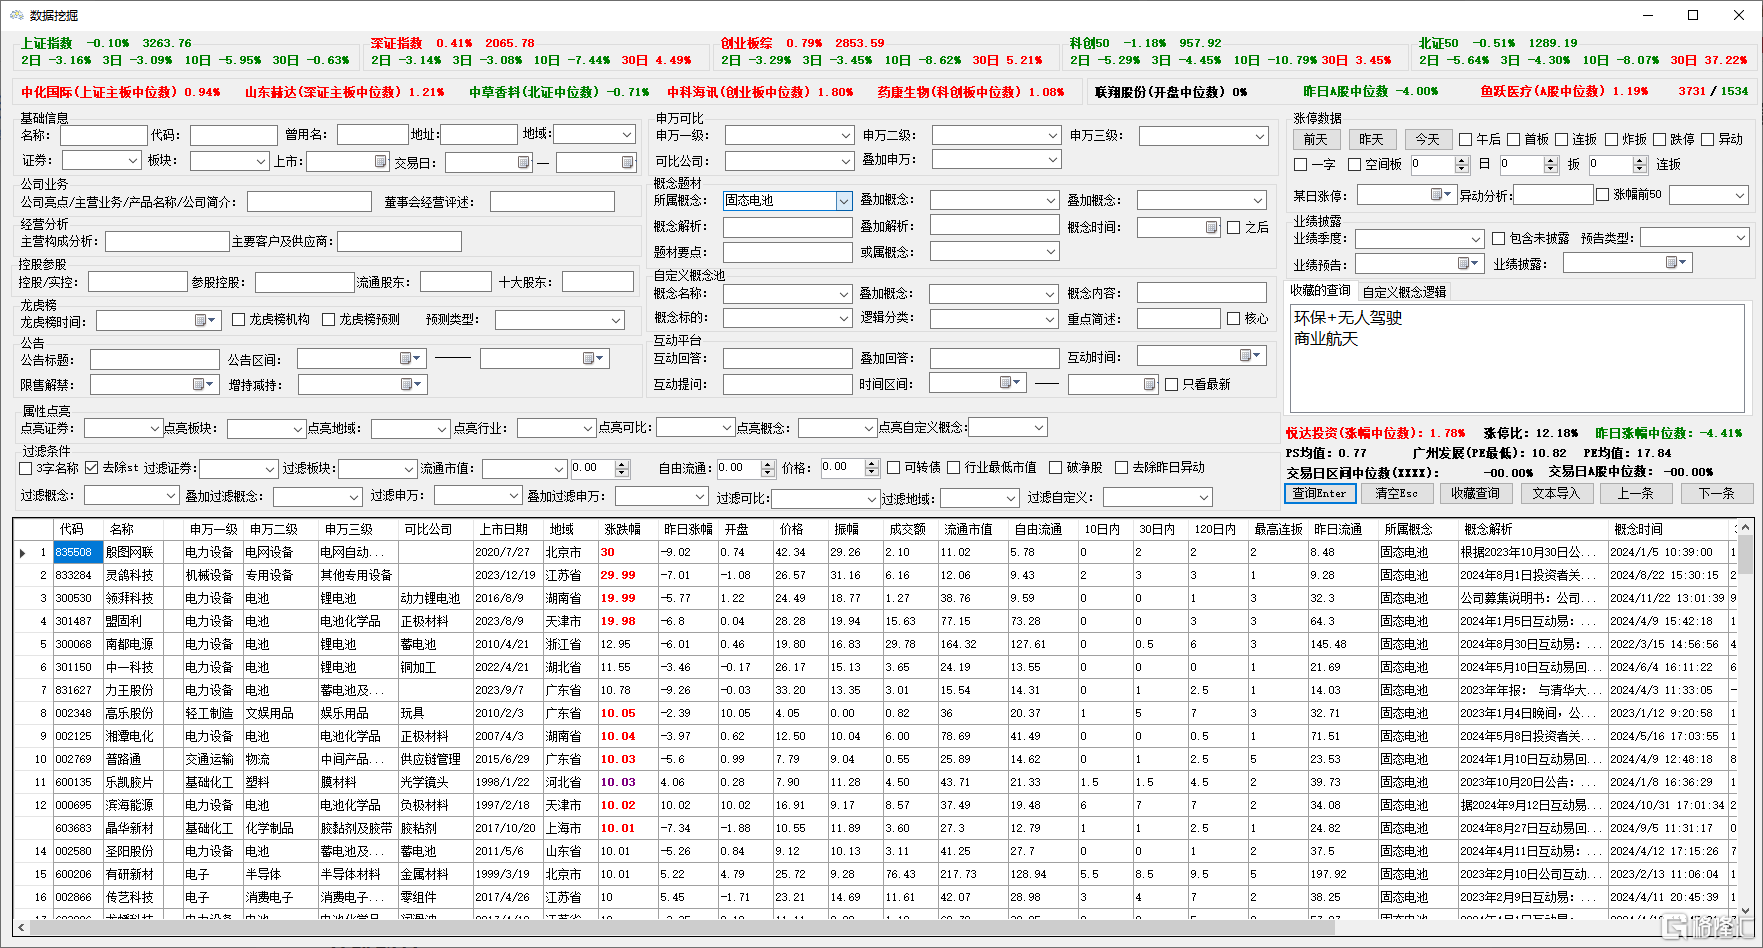This screenshot has width=1763, height=948.
Task: Expand the 申万一级 dropdown
Action: 844,135
